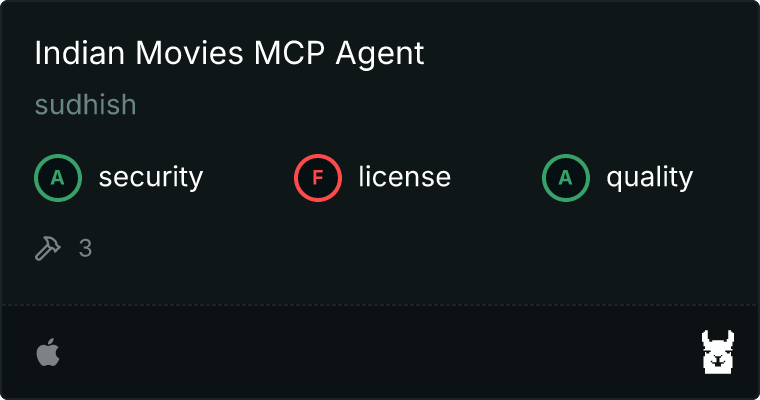Click the word Movies in the title

tap(189, 52)
